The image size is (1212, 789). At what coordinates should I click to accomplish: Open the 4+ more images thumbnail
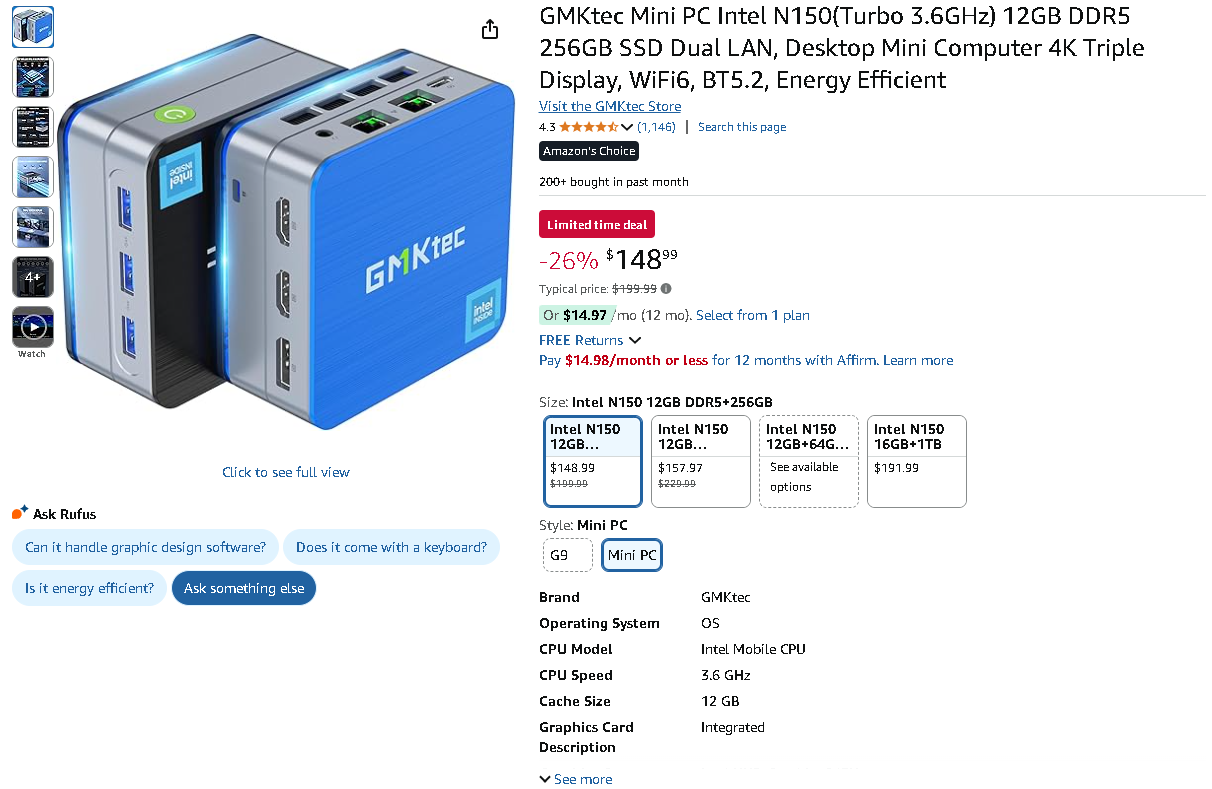(x=33, y=277)
